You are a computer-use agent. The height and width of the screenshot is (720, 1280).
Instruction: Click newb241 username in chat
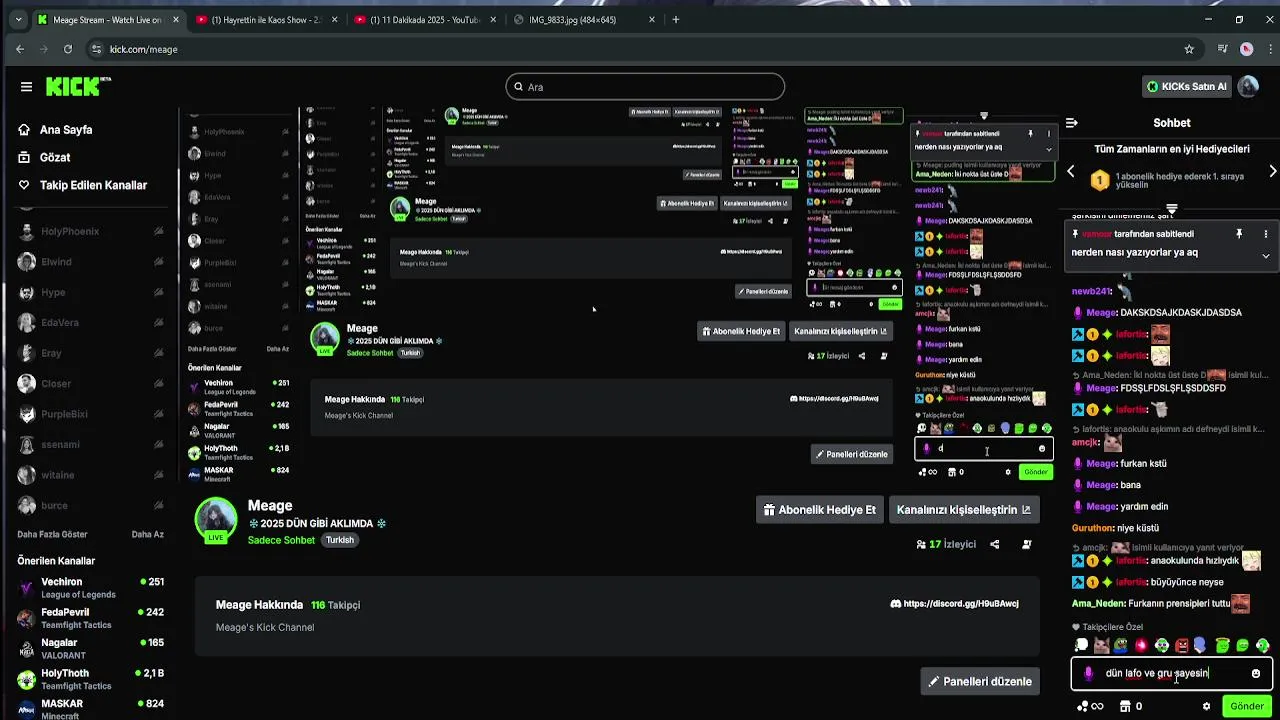pyautogui.click(x=1091, y=291)
